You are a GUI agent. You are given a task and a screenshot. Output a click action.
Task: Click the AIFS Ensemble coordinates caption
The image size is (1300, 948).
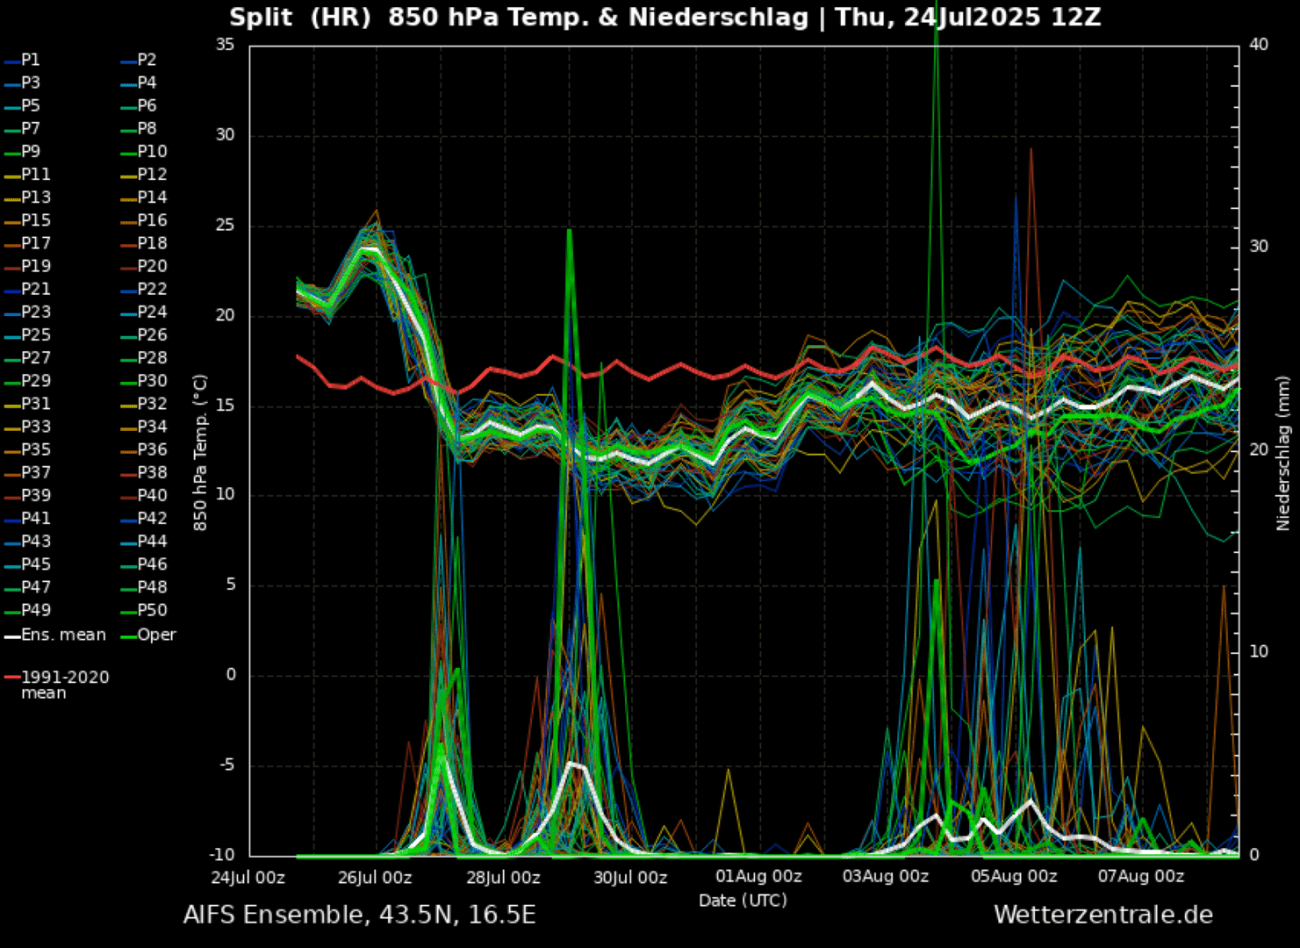click(359, 915)
